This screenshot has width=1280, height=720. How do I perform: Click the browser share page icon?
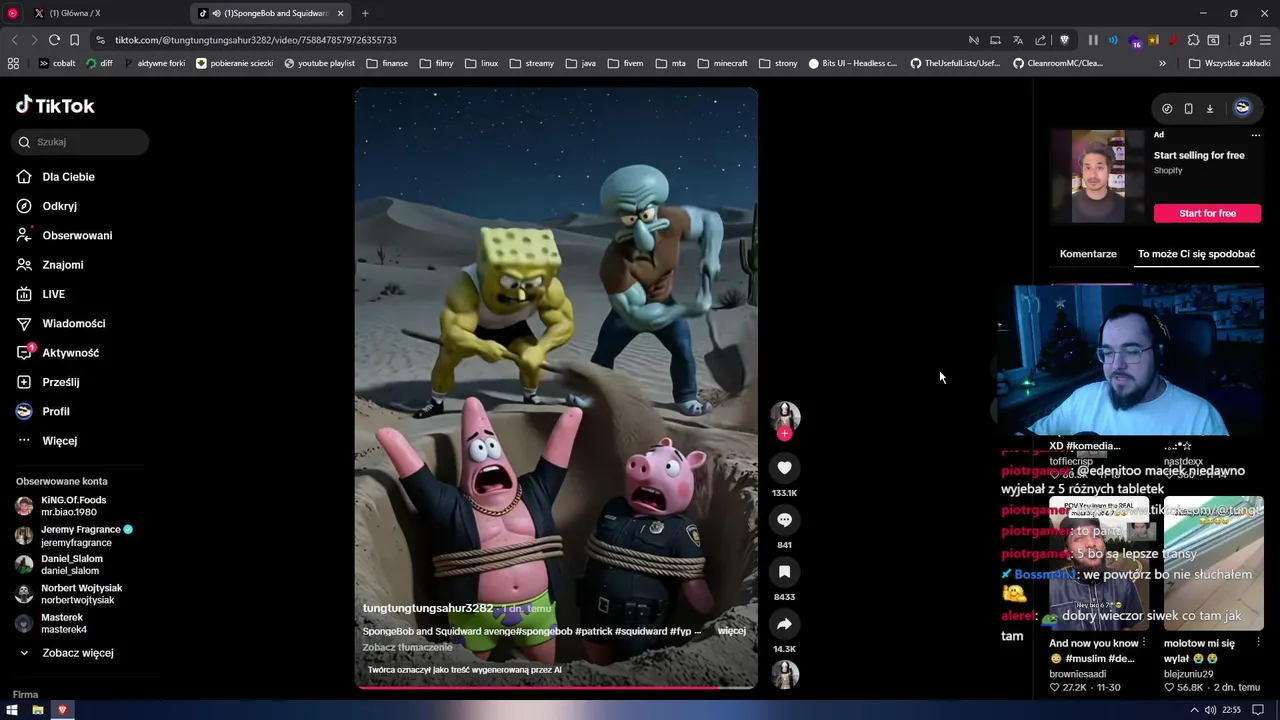click(1040, 40)
